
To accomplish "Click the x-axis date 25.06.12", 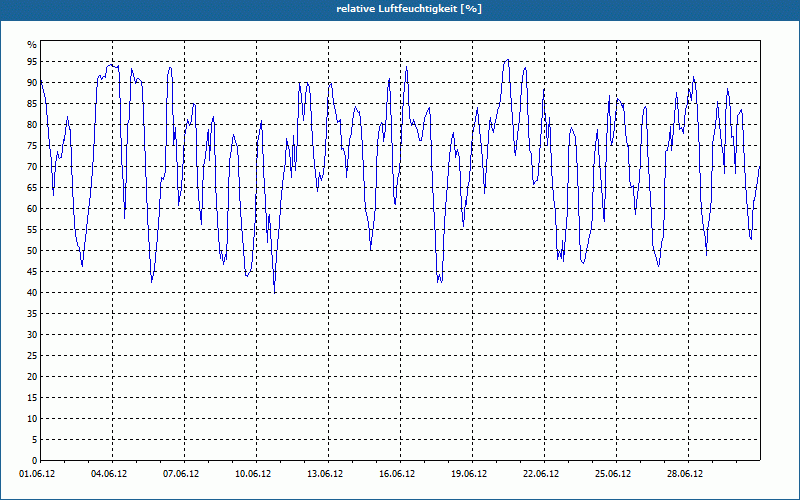I will (613, 474).
